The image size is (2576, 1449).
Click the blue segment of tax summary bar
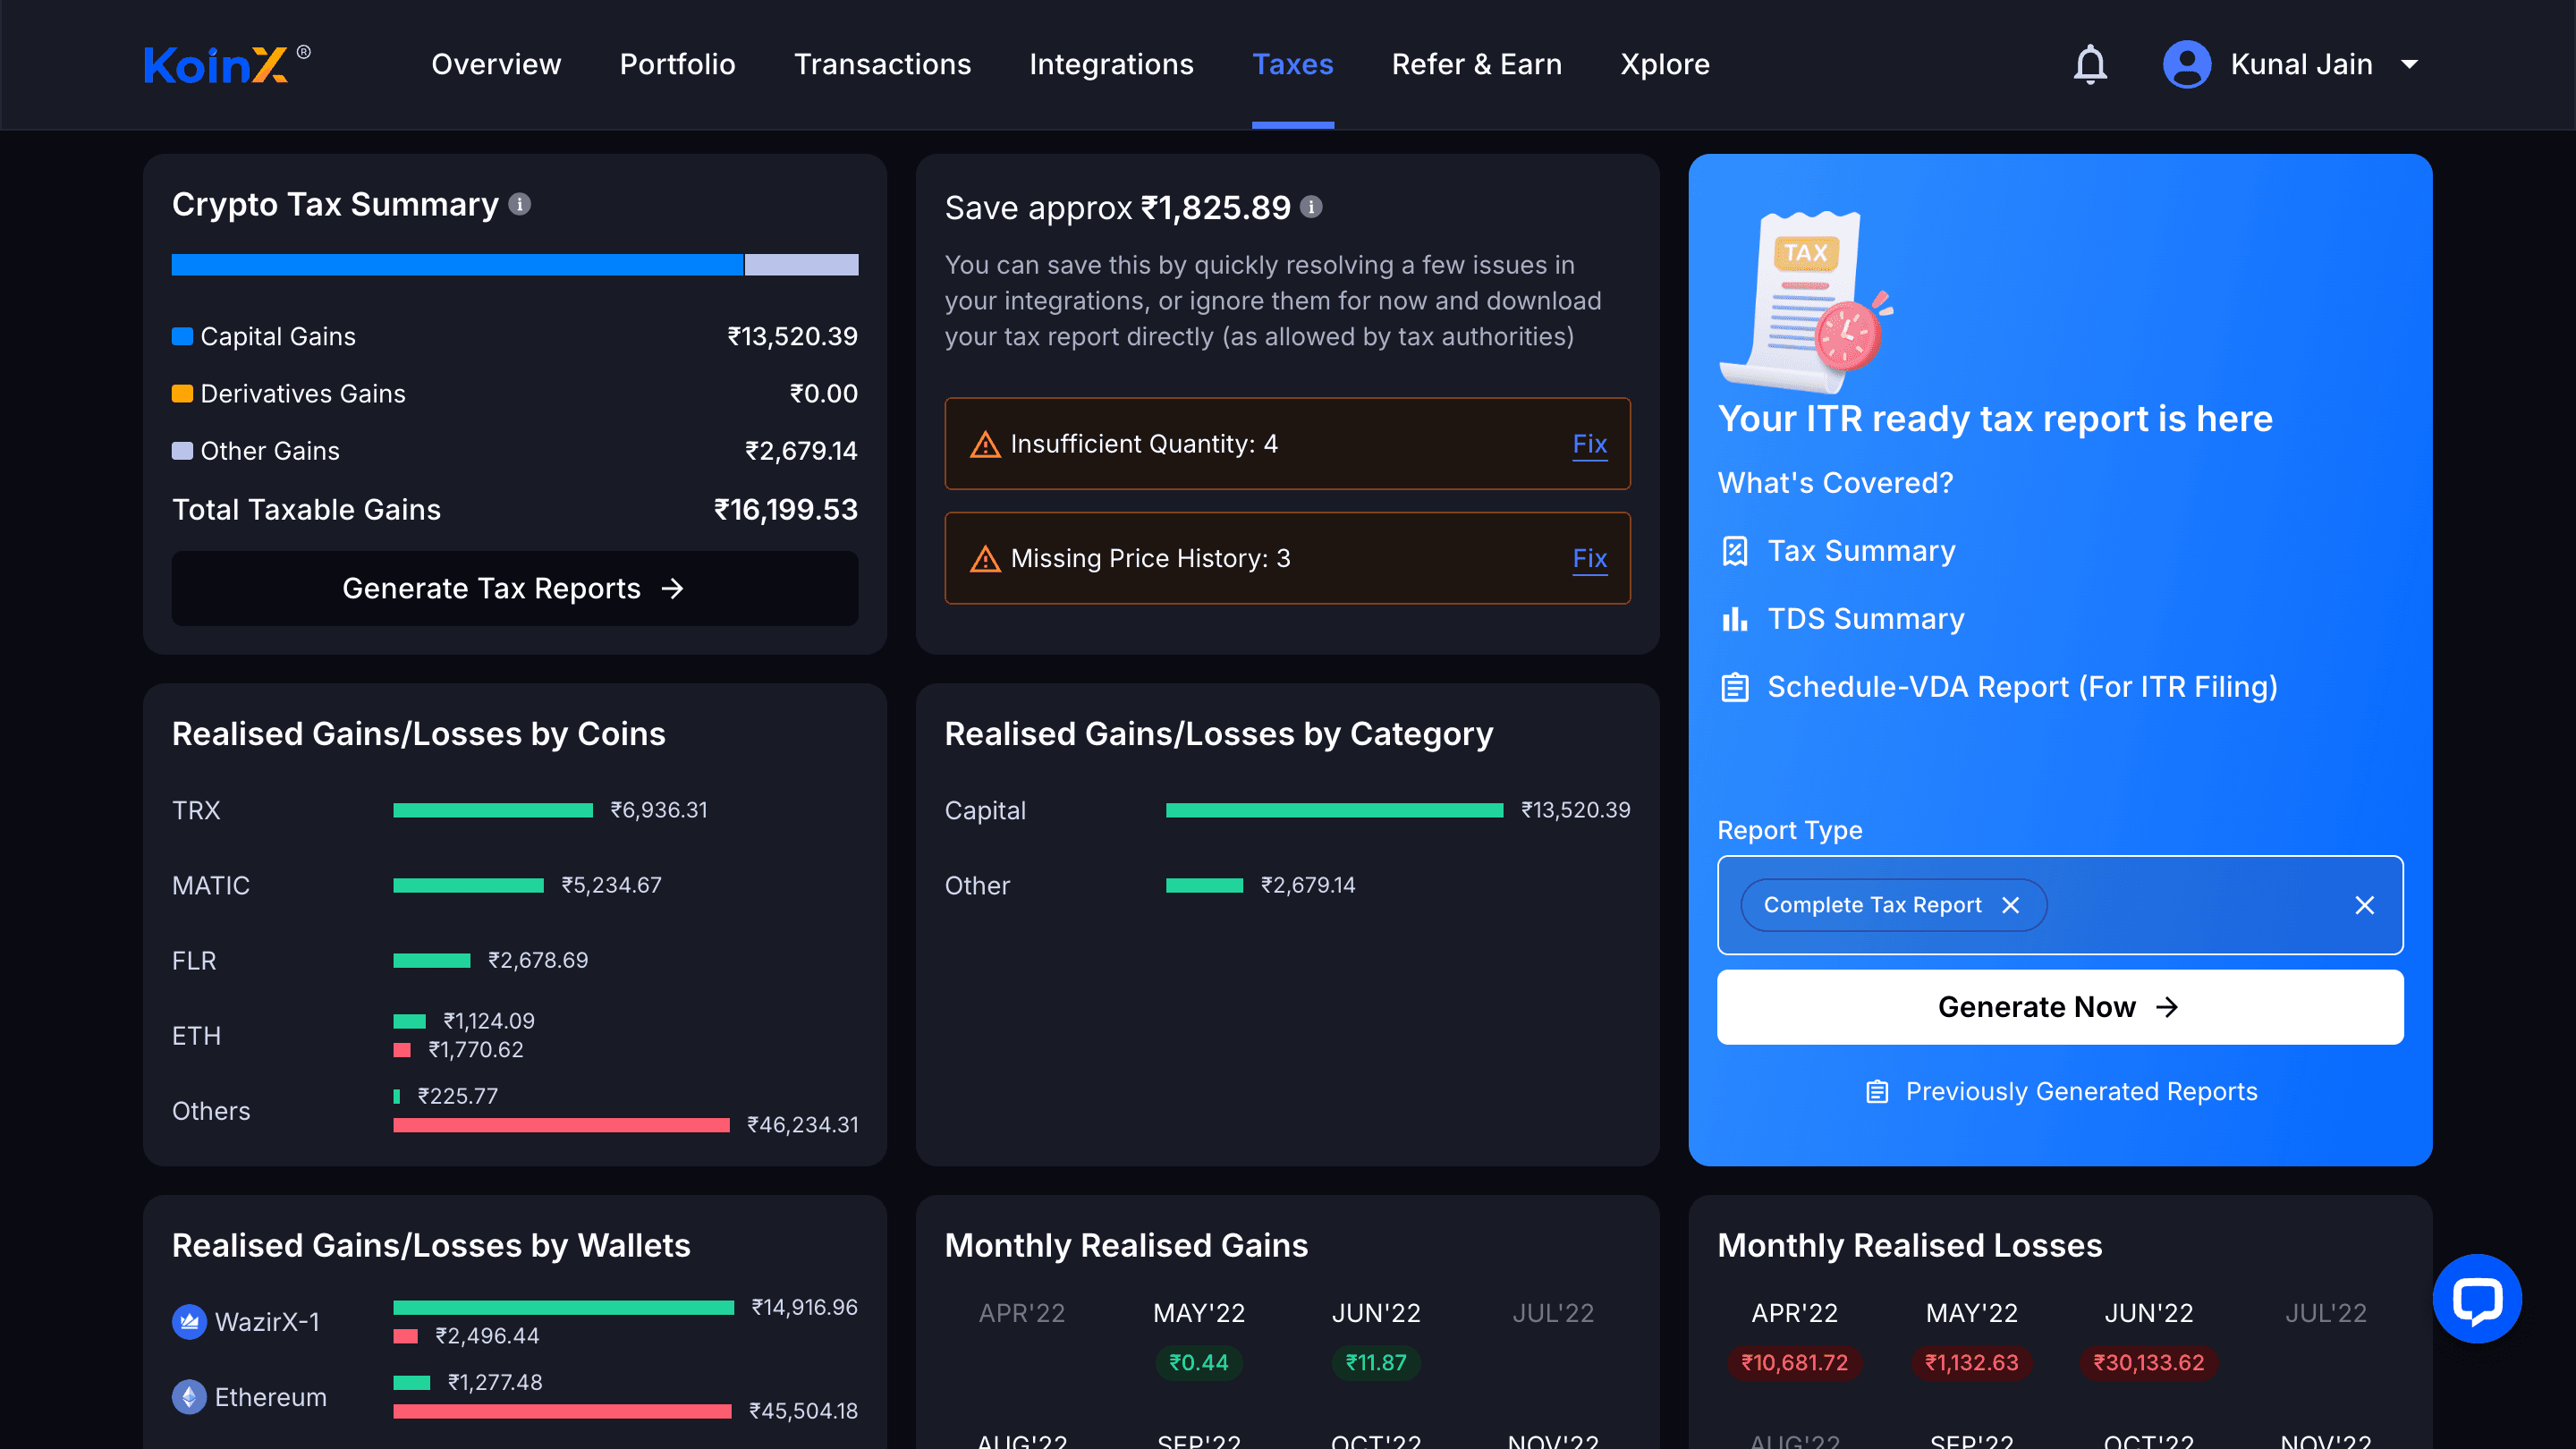[x=457, y=264]
